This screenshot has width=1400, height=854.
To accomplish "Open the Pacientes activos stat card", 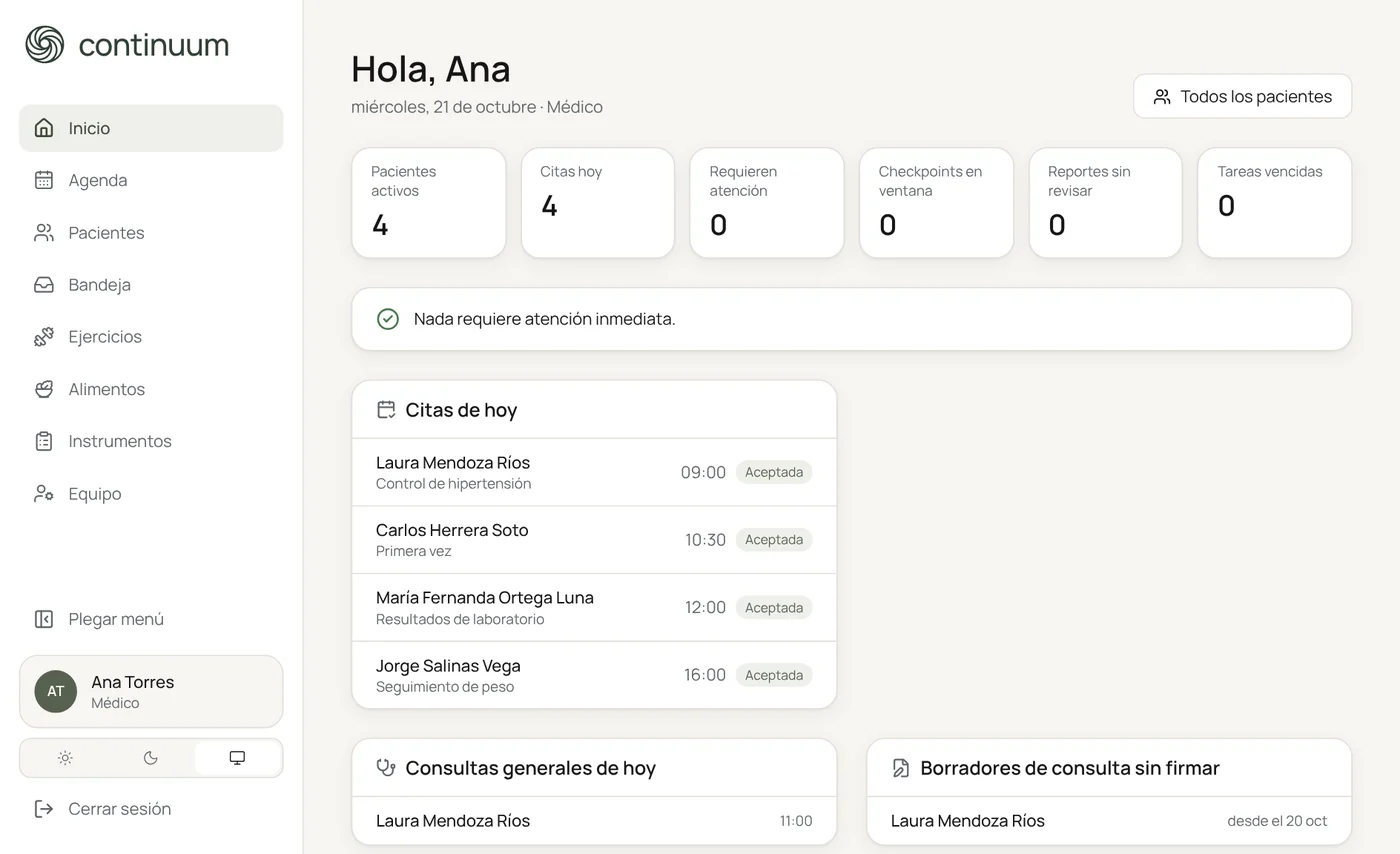I will coord(428,203).
